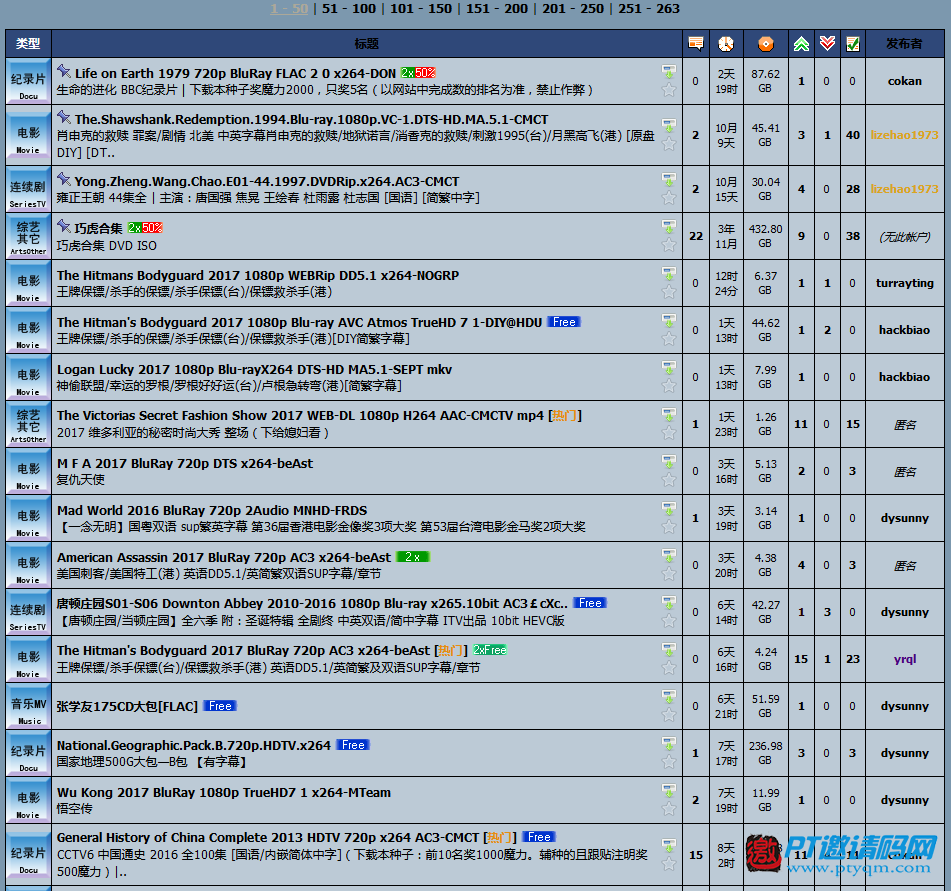
Task: View uploader lizehao1973 on Shawshank row
Action: (904, 135)
